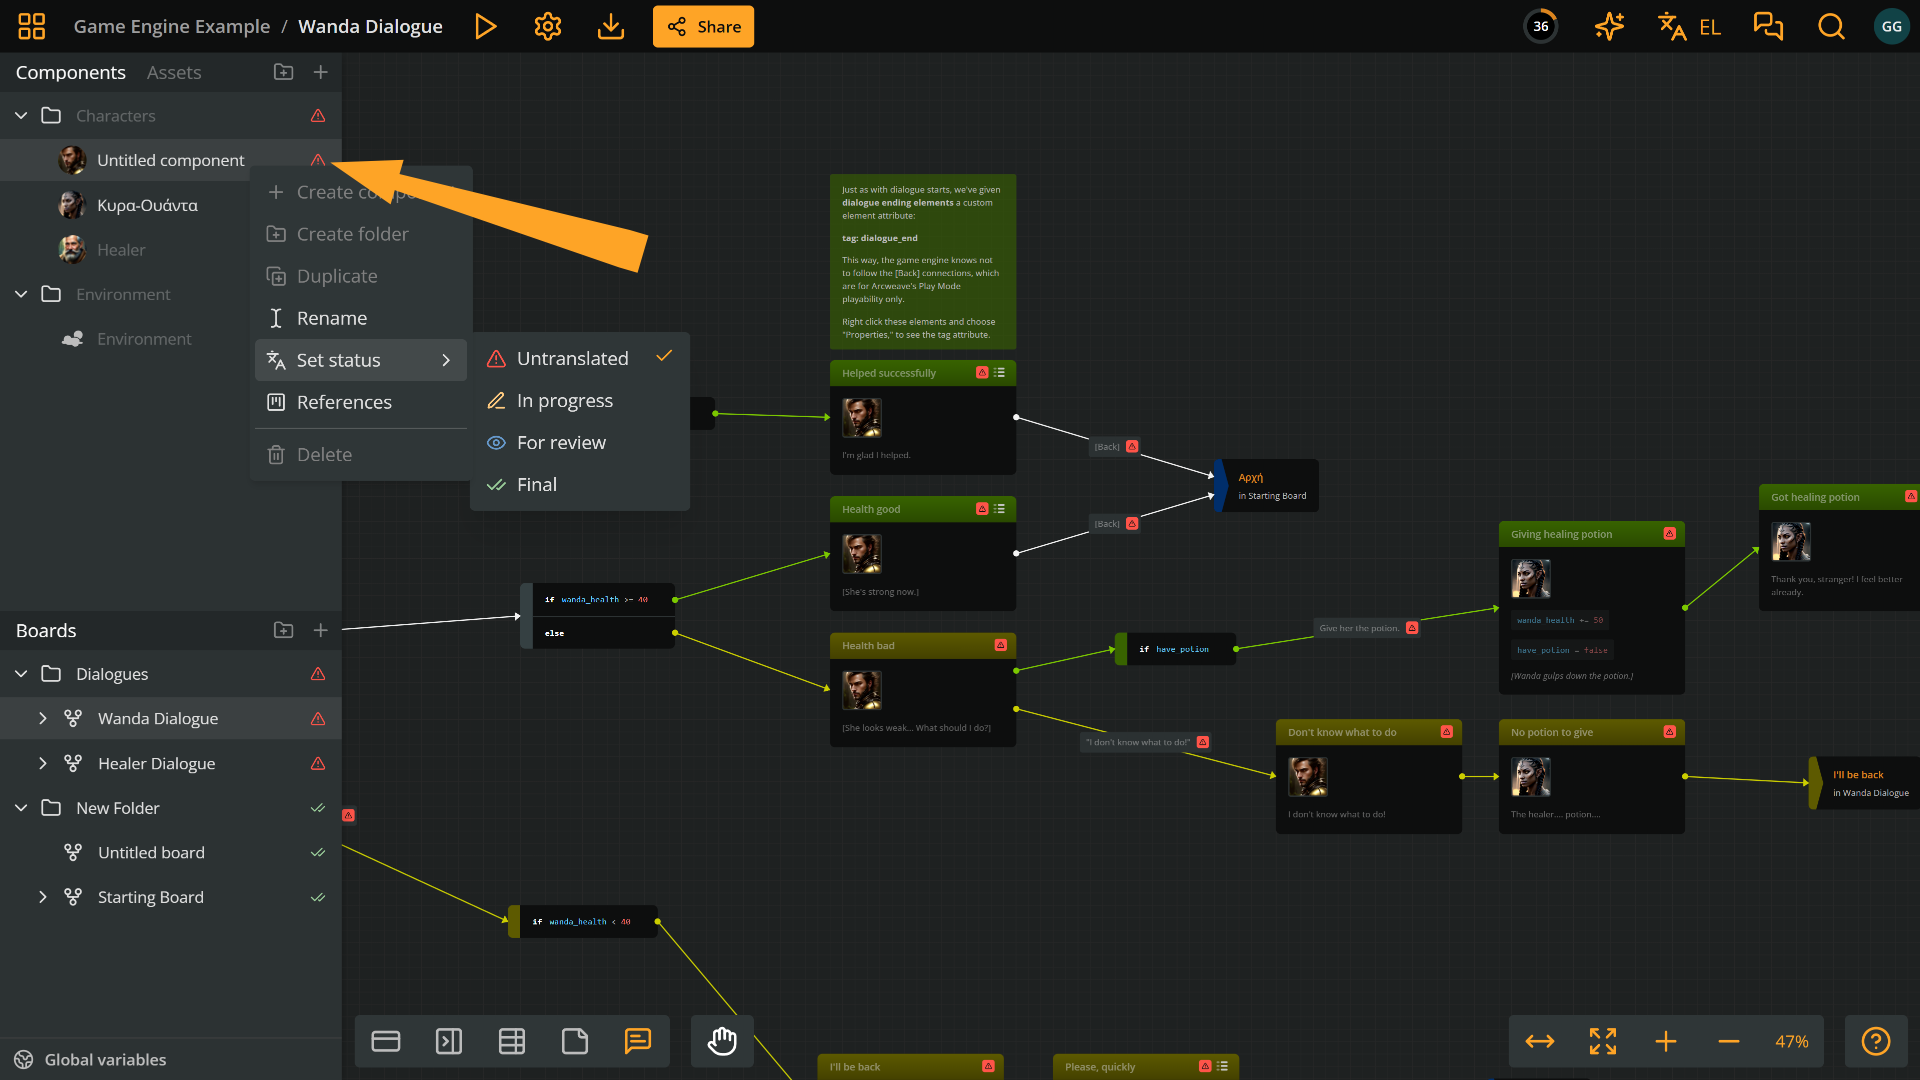Click the search magnifier icon
1920x1080 pixels.
[x=1831, y=27]
